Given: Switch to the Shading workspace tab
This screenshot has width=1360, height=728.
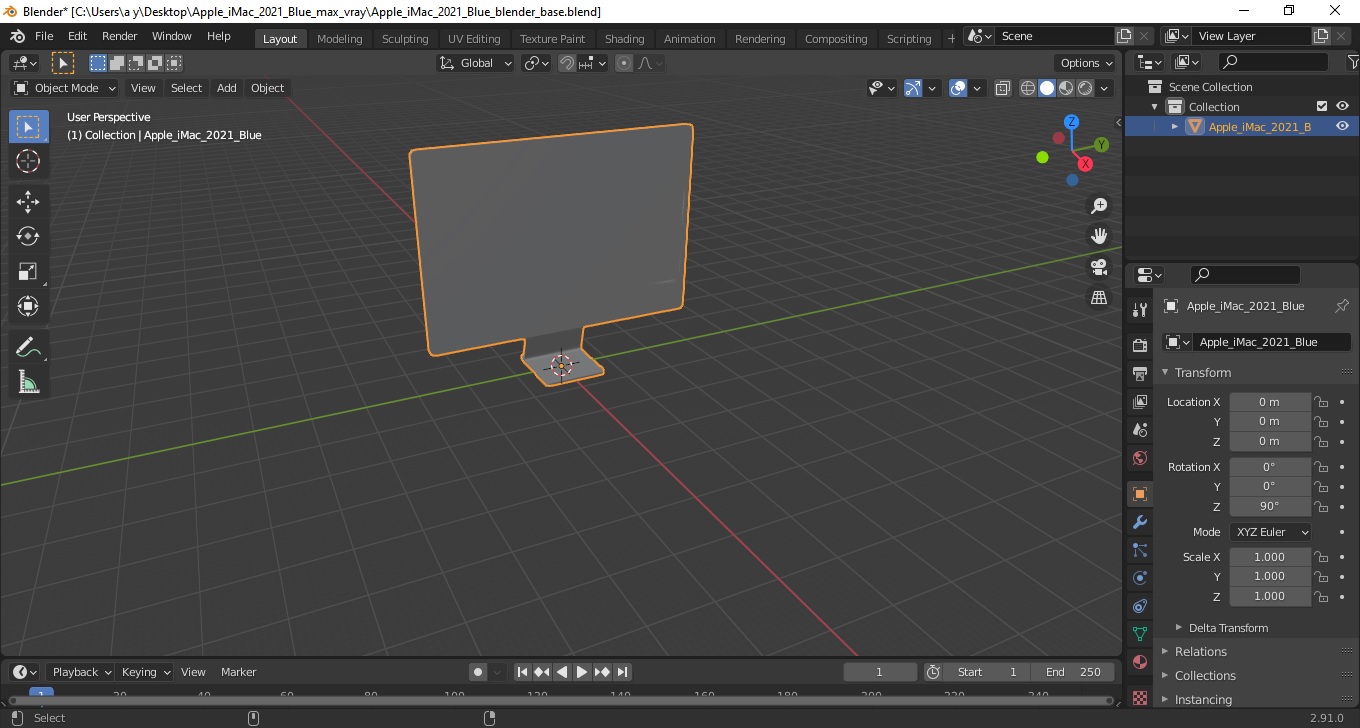Looking at the screenshot, I should (624, 39).
